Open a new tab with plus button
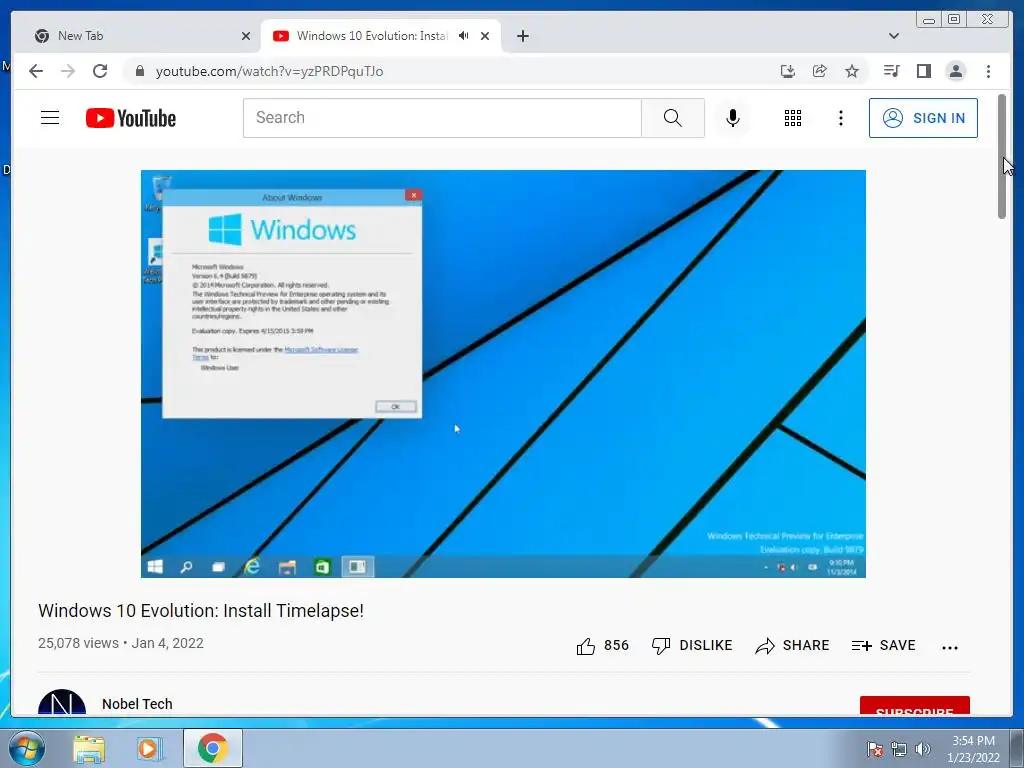This screenshot has width=1024, height=768. 522,36
